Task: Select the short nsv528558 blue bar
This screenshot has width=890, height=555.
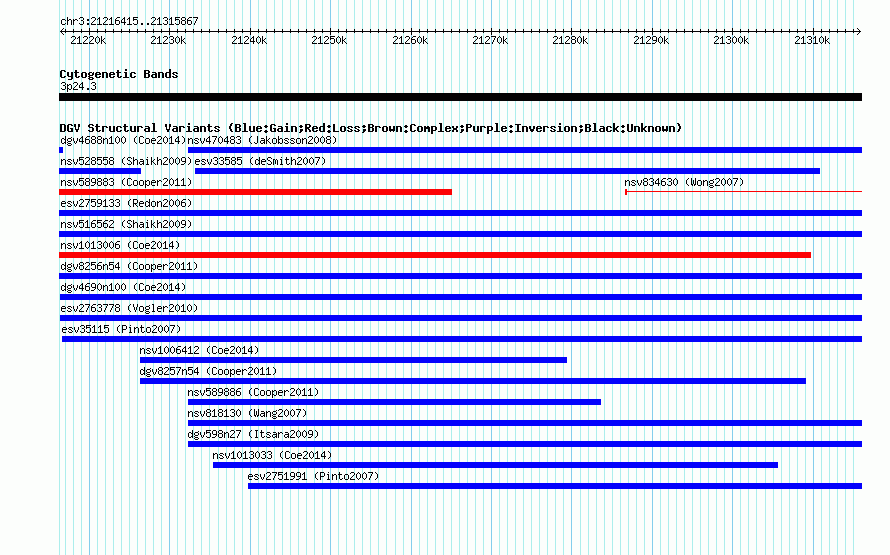Action: 100,171
